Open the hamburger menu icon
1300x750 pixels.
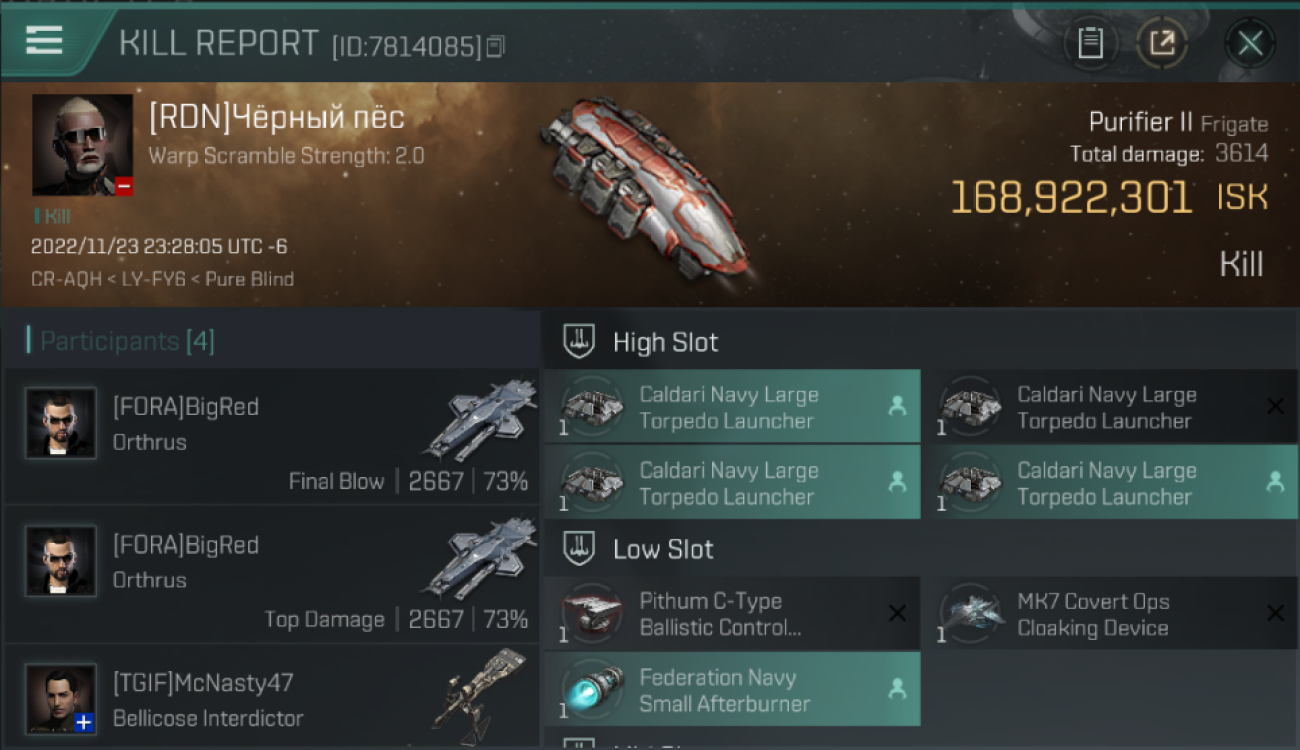[x=44, y=41]
